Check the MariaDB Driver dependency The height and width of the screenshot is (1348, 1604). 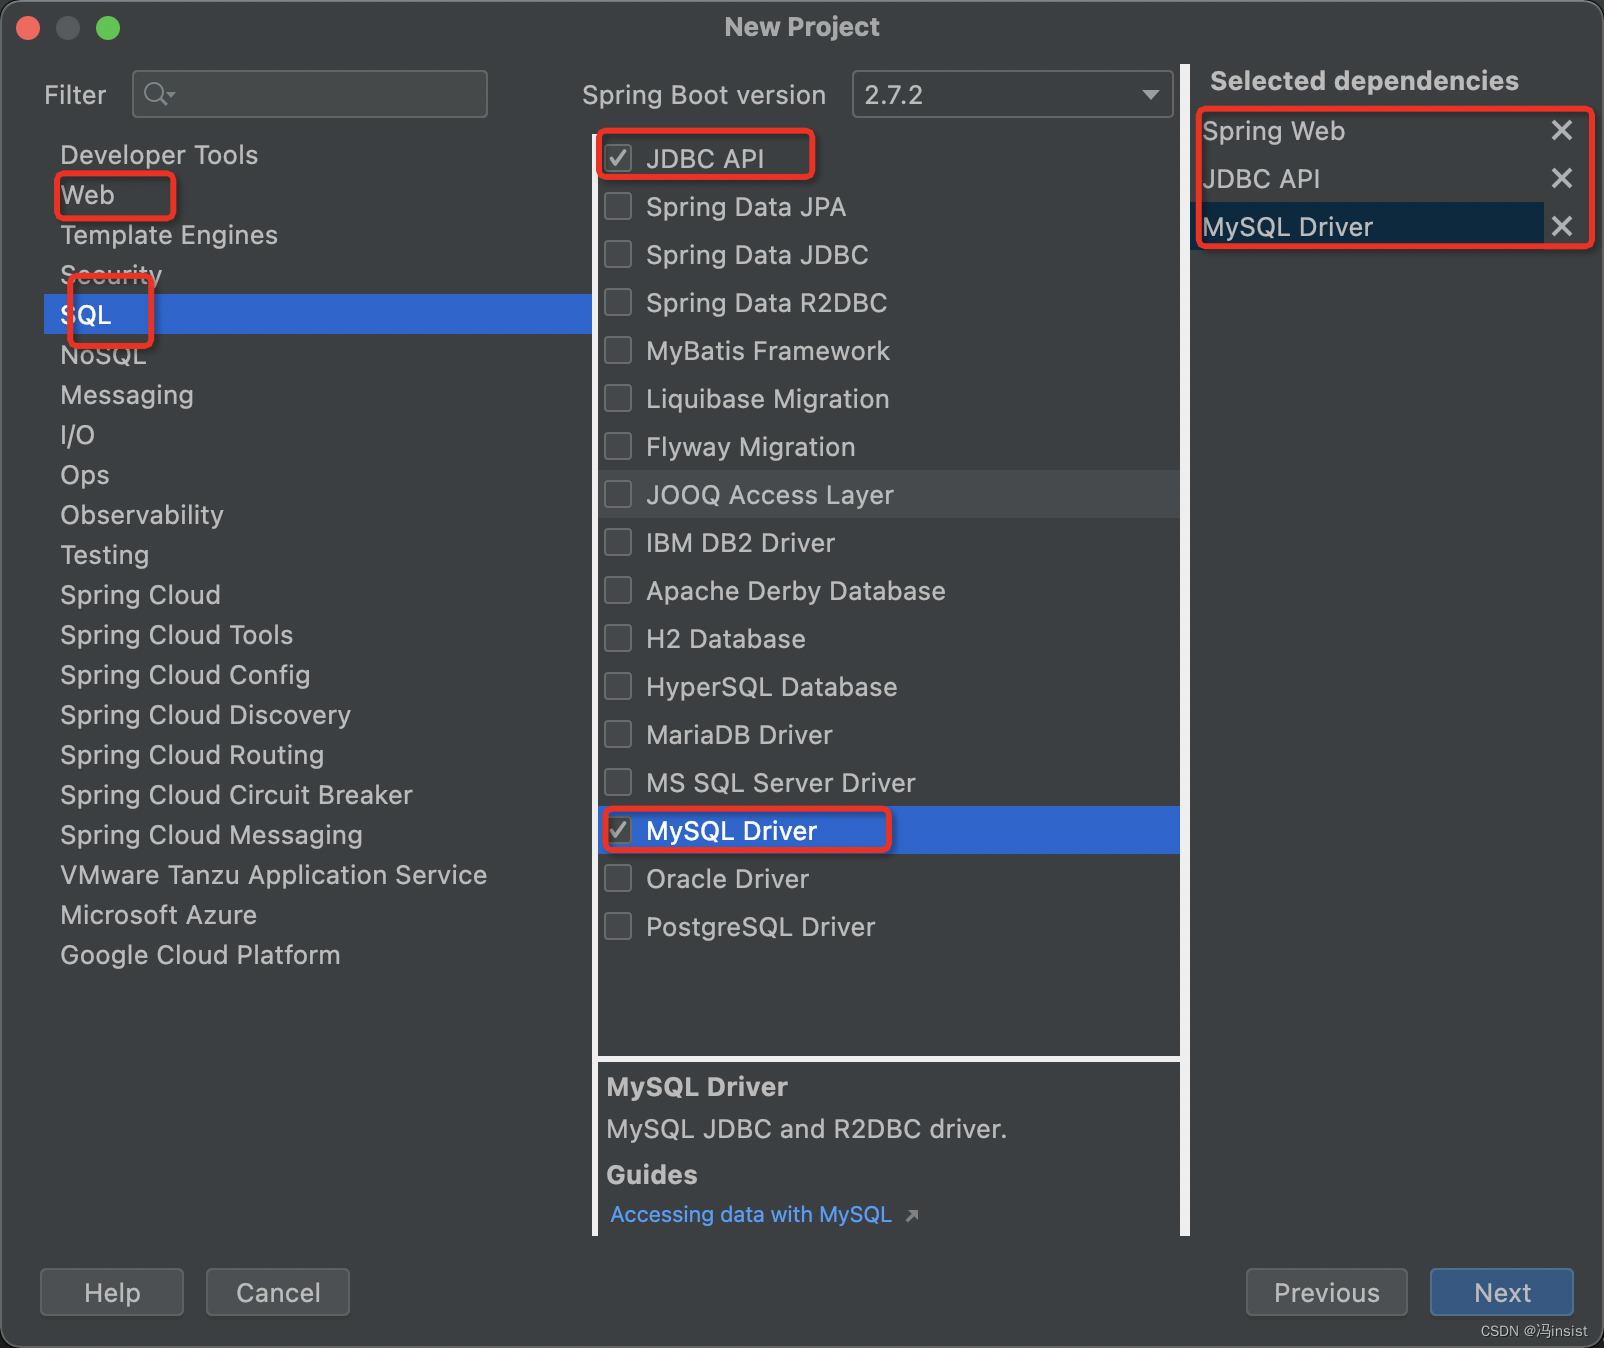point(617,734)
